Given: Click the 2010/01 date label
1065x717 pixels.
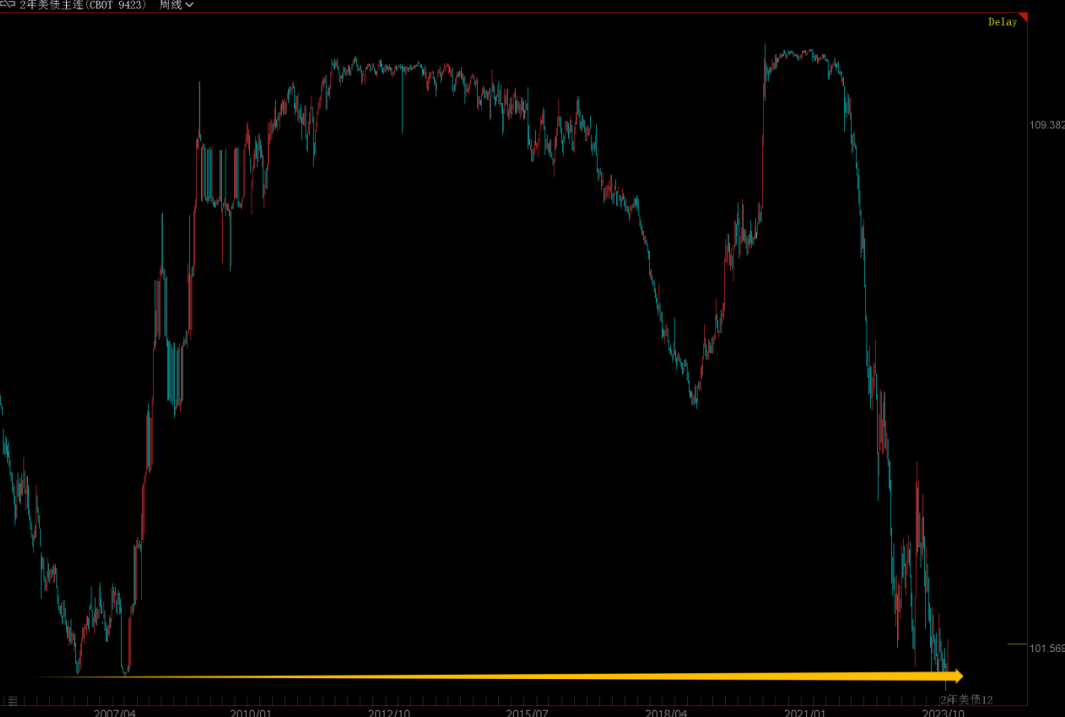Looking at the screenshot, I should [251, 713].
